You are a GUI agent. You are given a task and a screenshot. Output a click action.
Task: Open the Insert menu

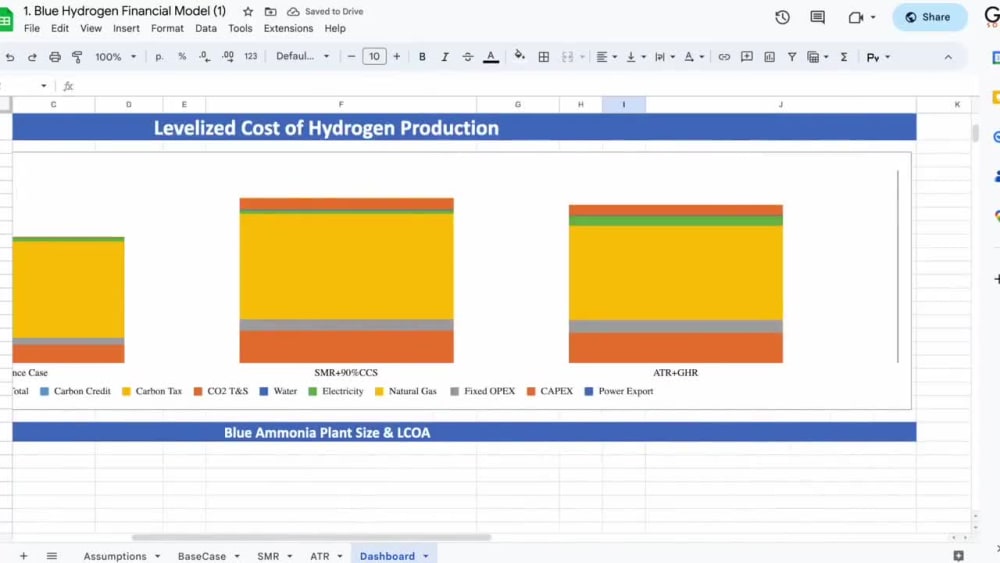click(126, 28)
